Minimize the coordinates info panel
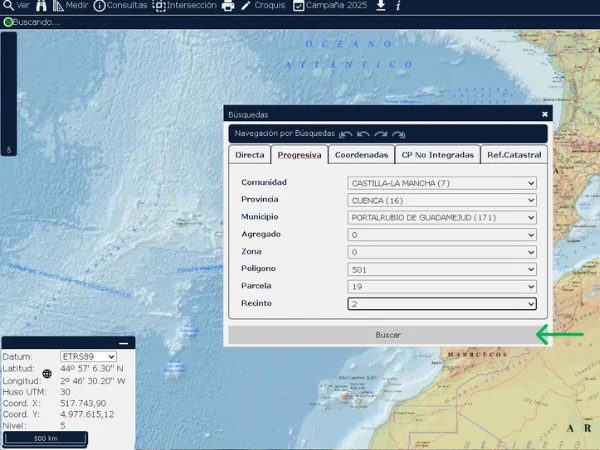 pos(123,343)
